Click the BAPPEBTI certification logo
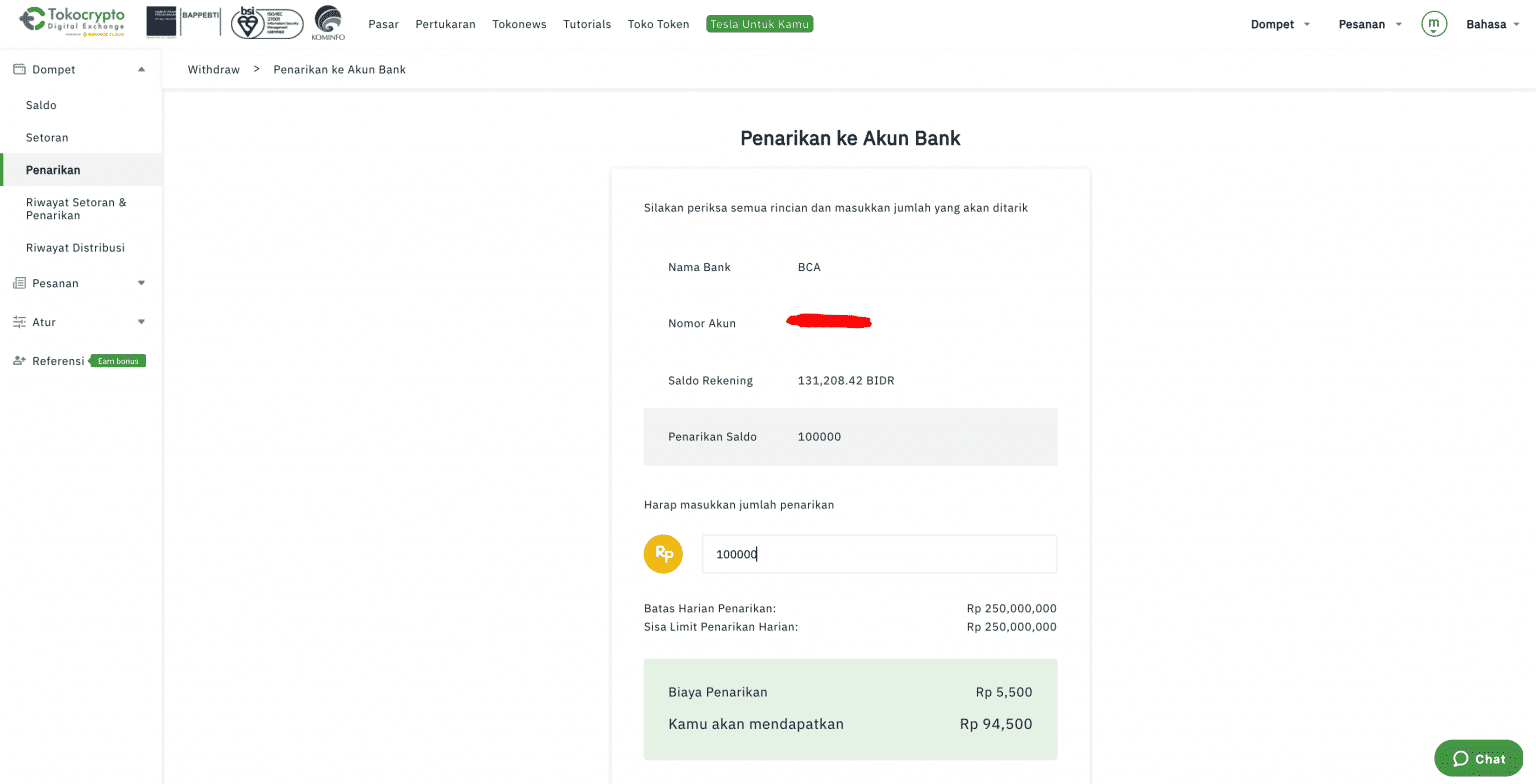This screenshot has width=1536, height=784. click(184, 21)
